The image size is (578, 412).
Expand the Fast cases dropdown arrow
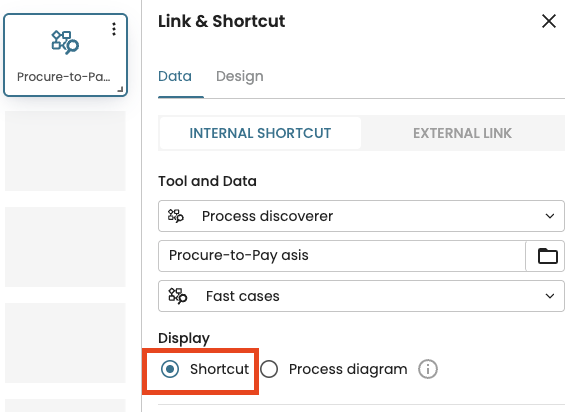(x=550, y=296)
